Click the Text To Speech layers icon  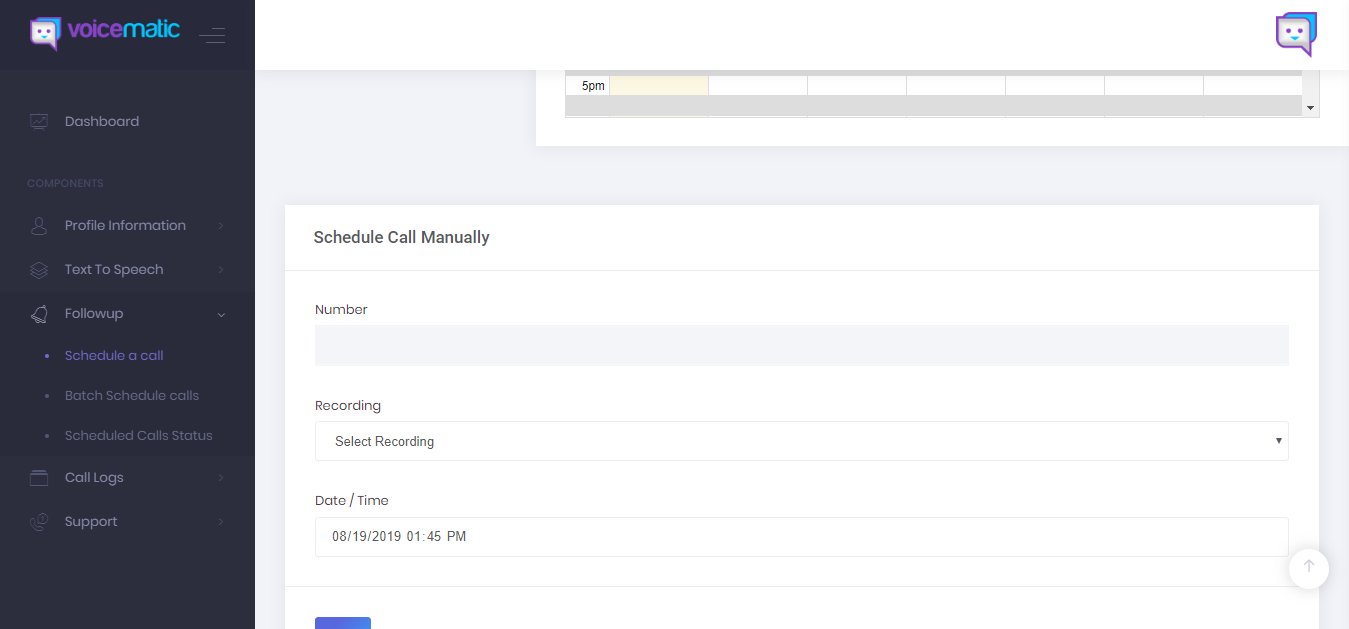[39, 270]
